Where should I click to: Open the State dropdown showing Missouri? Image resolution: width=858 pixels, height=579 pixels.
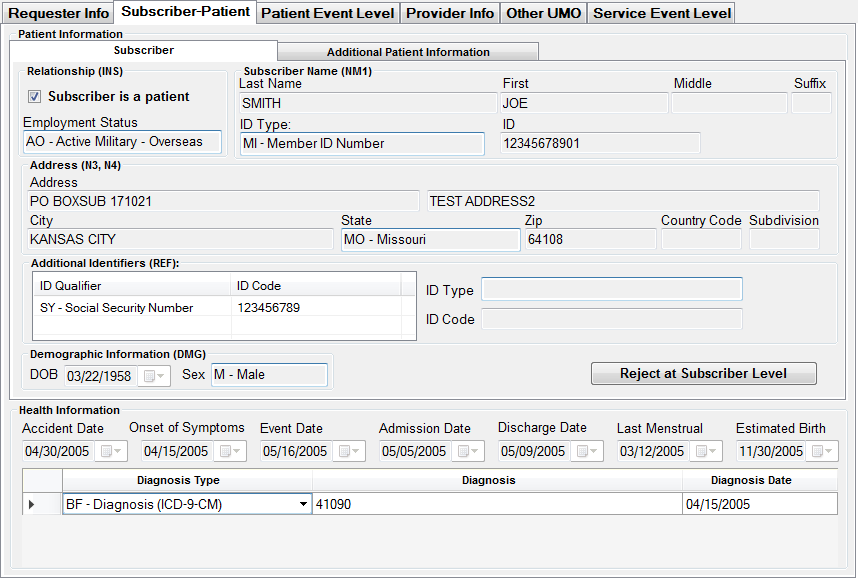(x=430, y=240)
